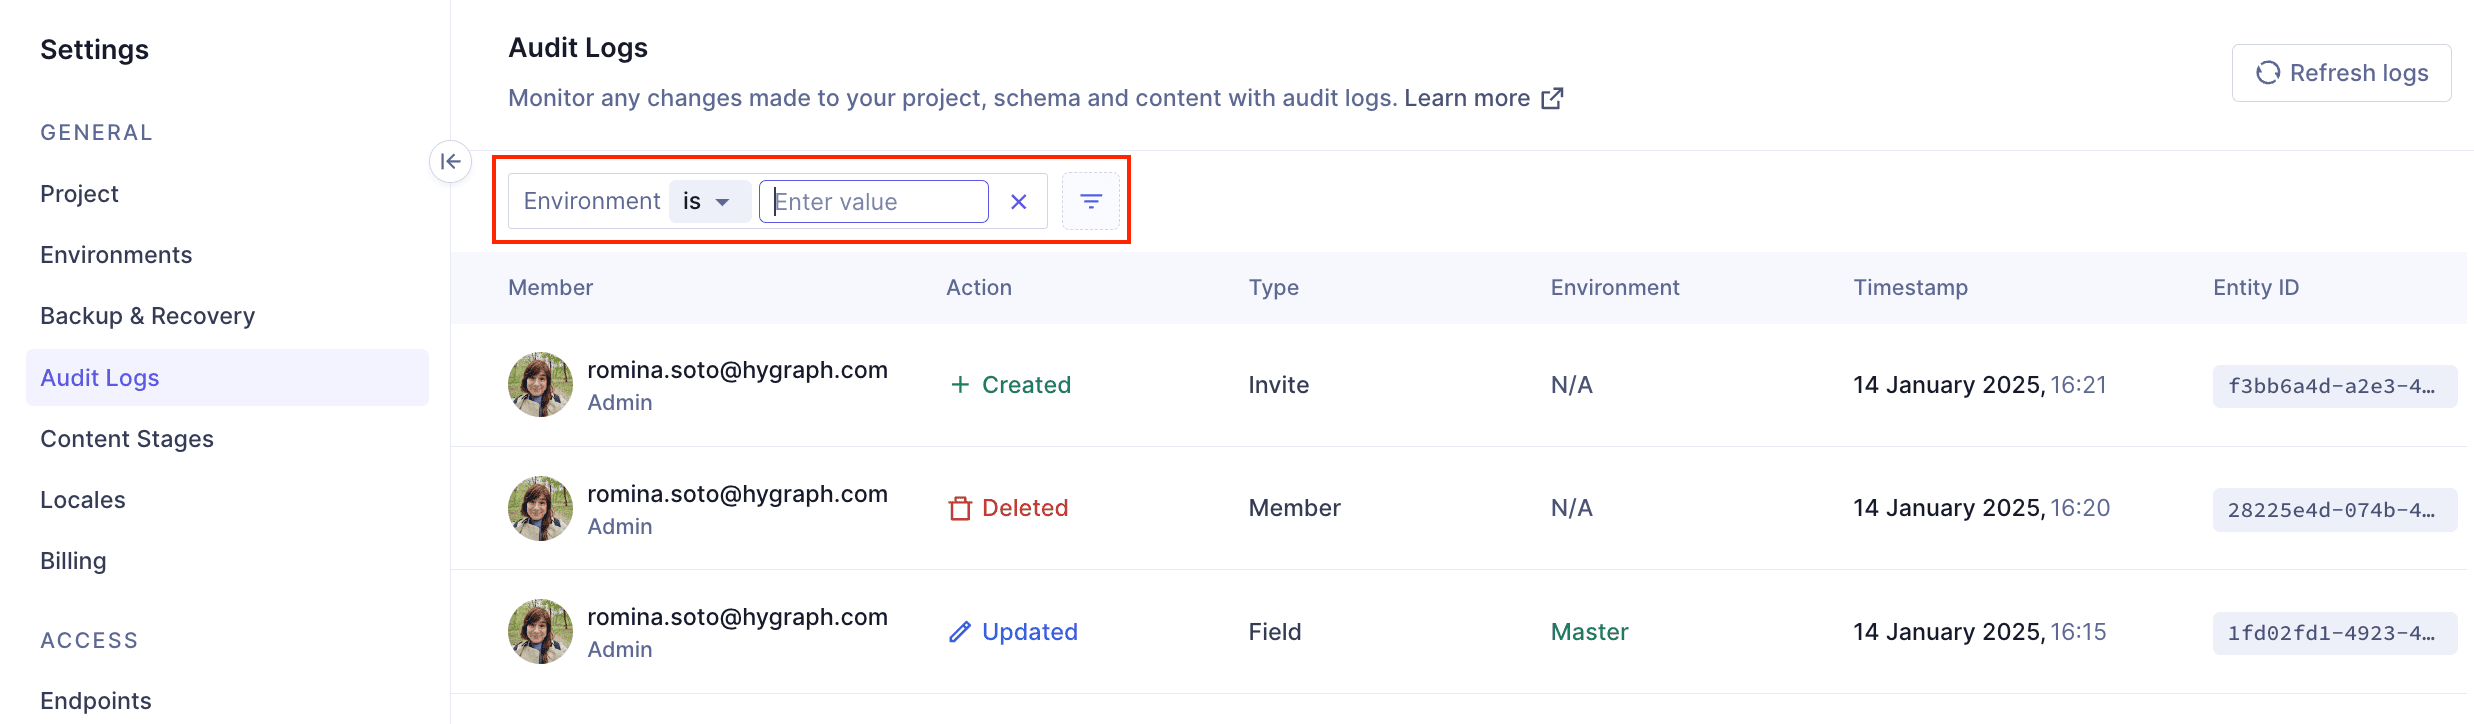Click avatar of member in Deleted Member row

(540, 508)
